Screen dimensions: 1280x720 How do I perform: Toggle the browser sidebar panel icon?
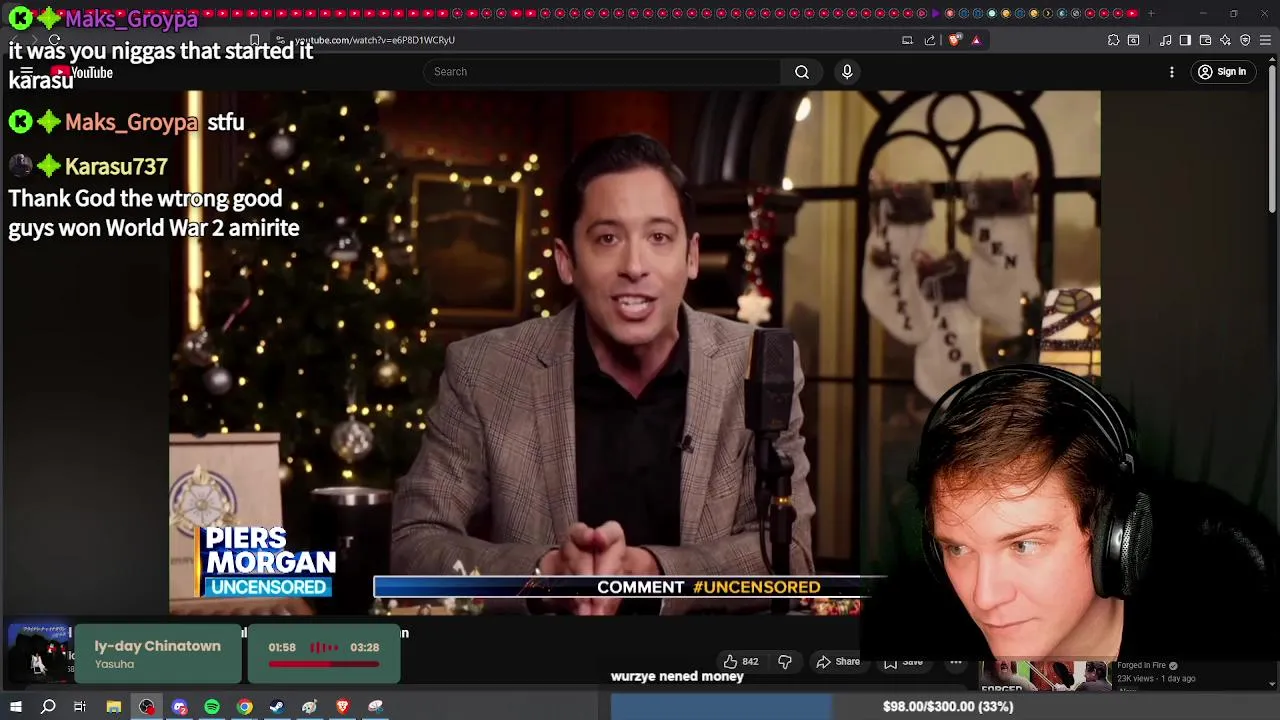coord(1185,40)
